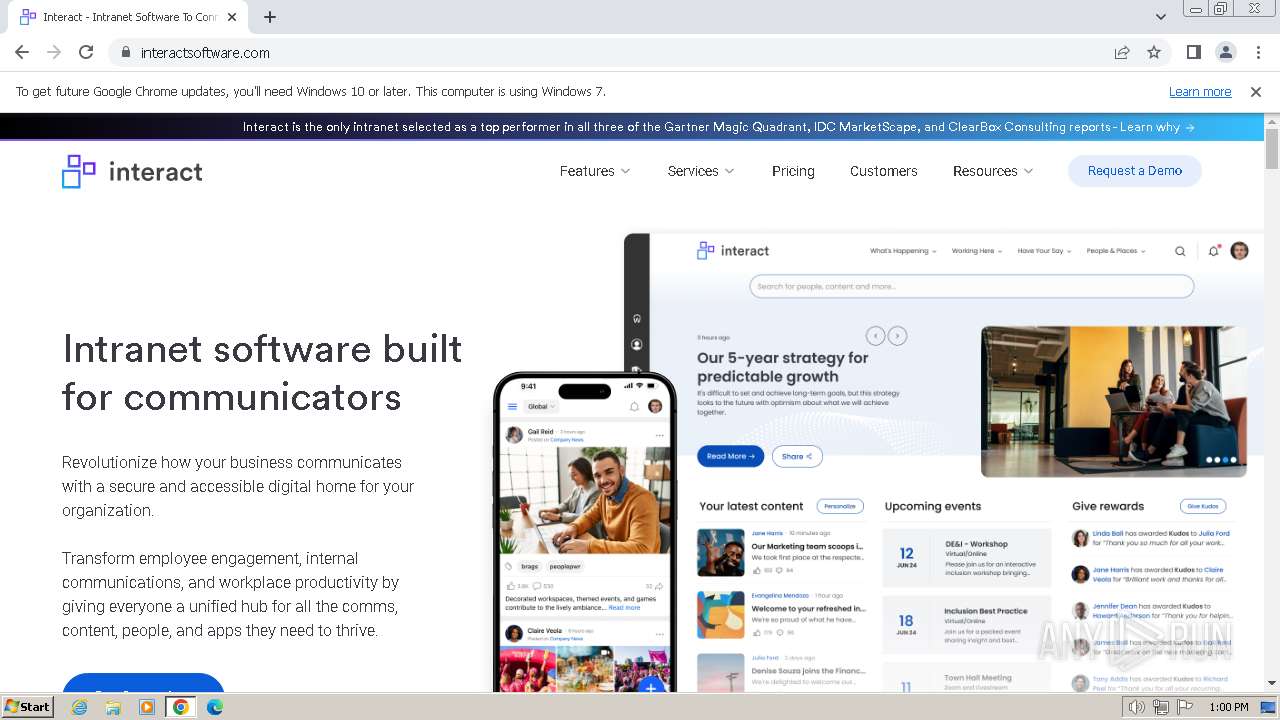Viewport: 1280px width, 720px height.
Task: Click the office meeting photo
Action: point(1114,401)
